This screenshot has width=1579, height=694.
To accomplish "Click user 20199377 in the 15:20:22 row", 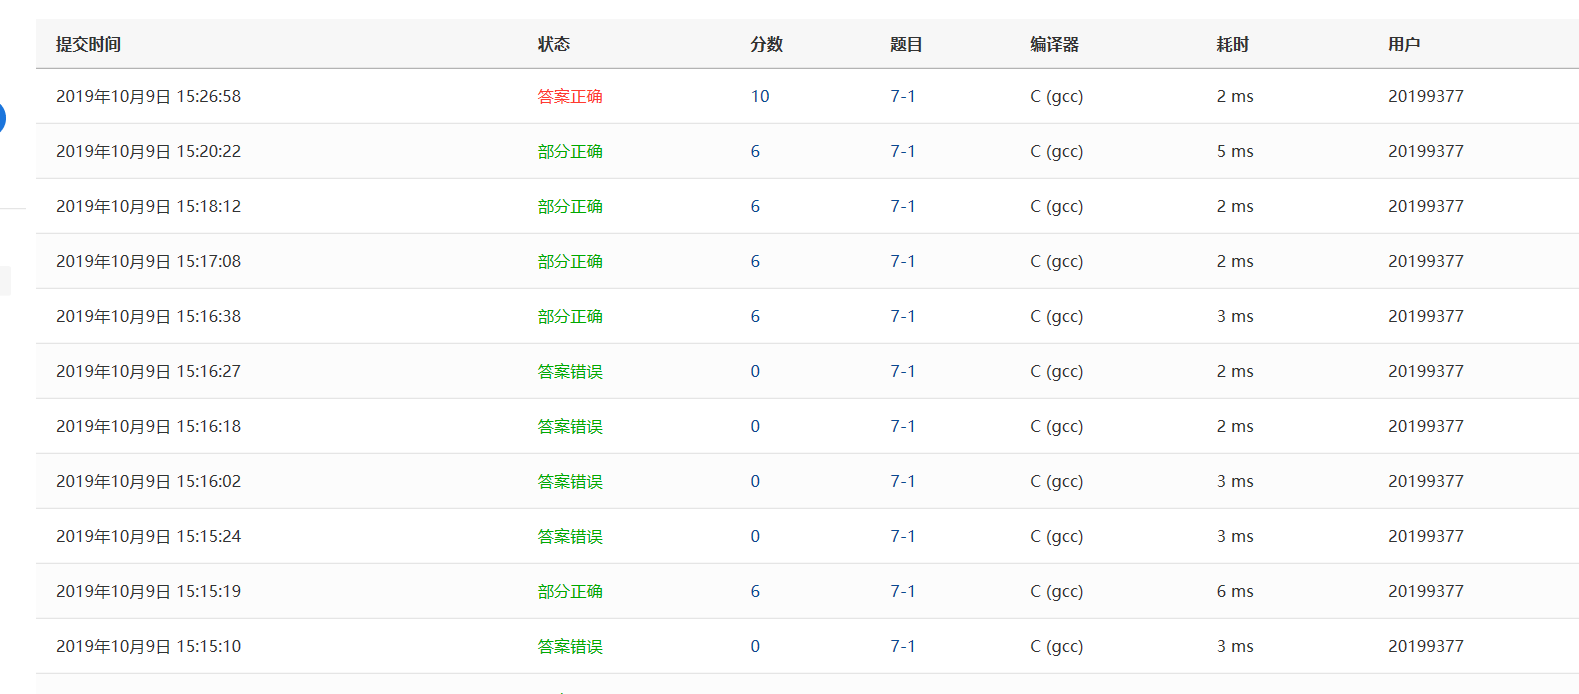I will (x=1426, y=151).
